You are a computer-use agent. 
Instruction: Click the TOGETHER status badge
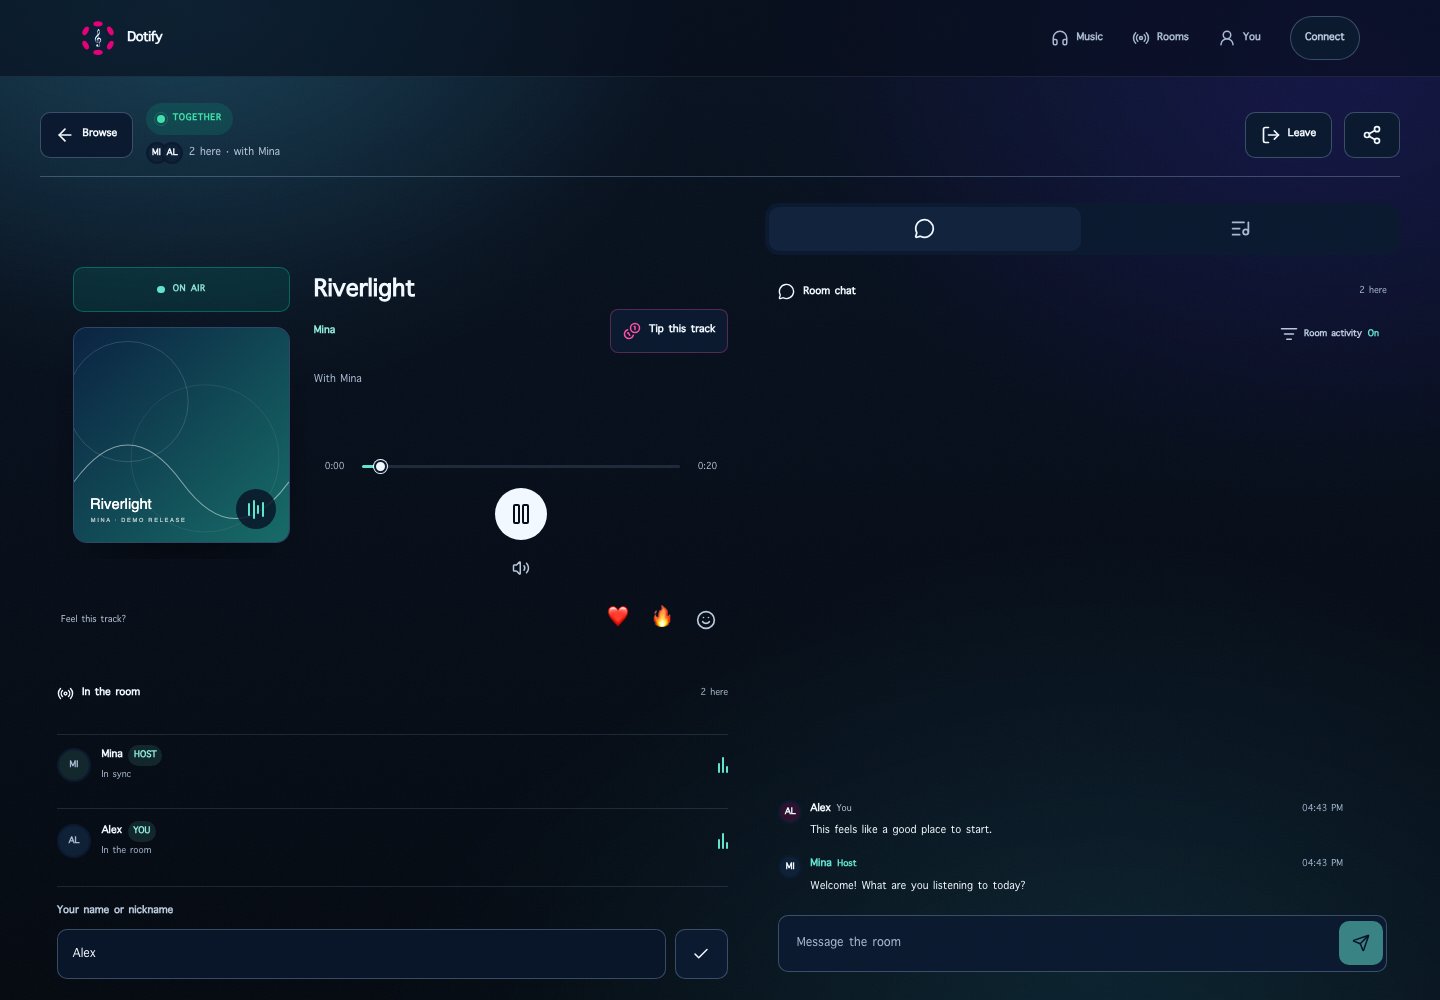pyautogui.click(x=189, y=118)
